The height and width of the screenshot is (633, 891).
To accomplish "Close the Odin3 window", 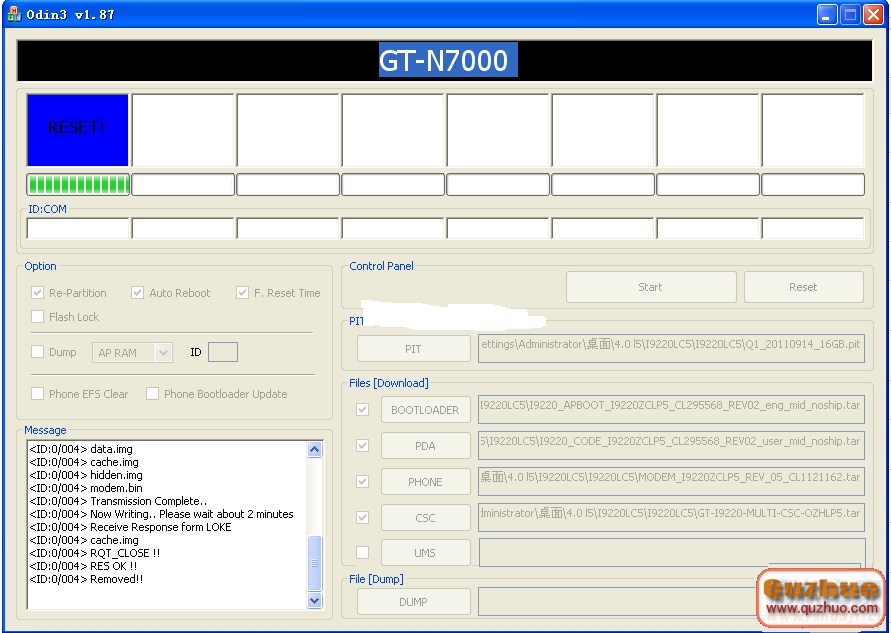I will pyautogui.click(x=873, y=14).
